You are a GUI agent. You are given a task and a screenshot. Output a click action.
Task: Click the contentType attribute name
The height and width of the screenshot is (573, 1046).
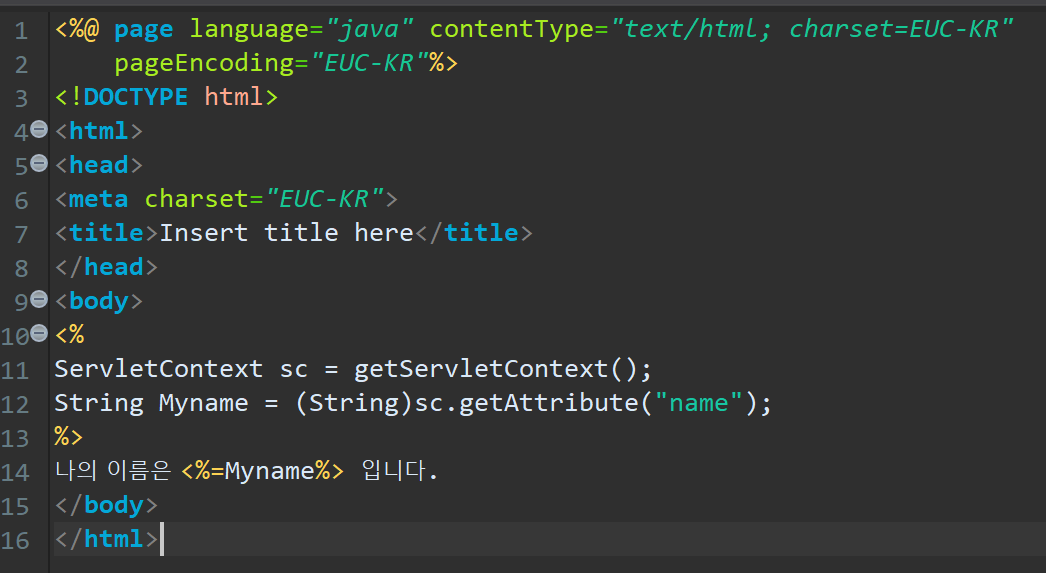coord(512,29)
